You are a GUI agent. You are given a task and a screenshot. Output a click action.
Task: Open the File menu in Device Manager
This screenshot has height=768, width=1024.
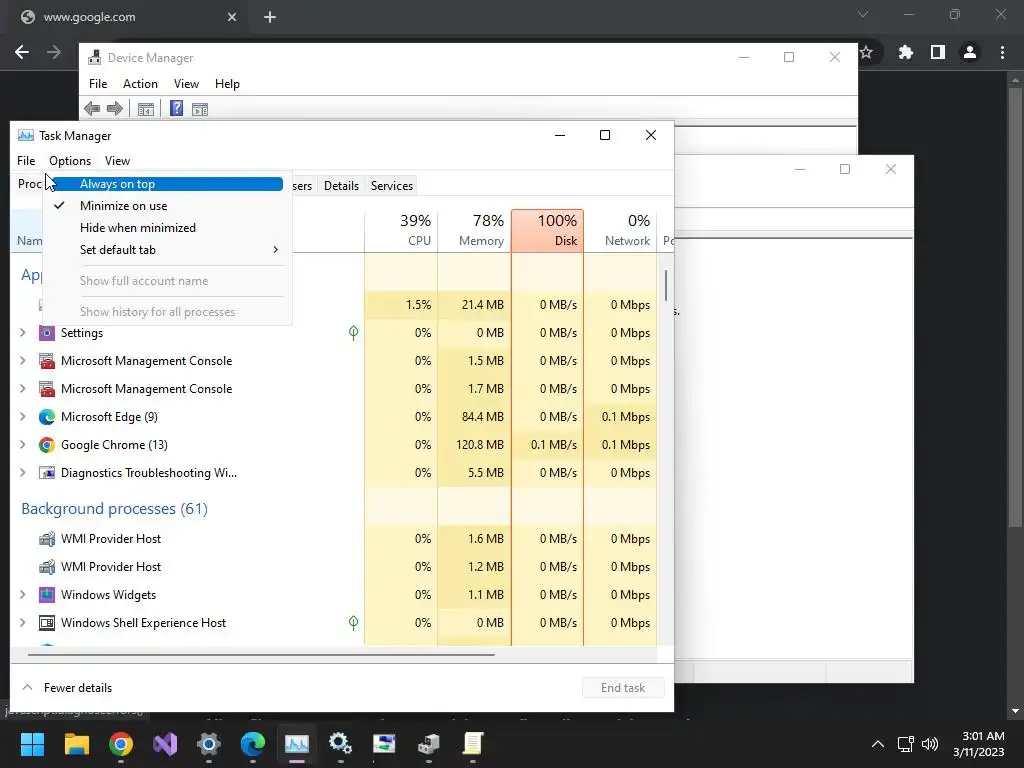pyautogui.click(x=98, y=84)
